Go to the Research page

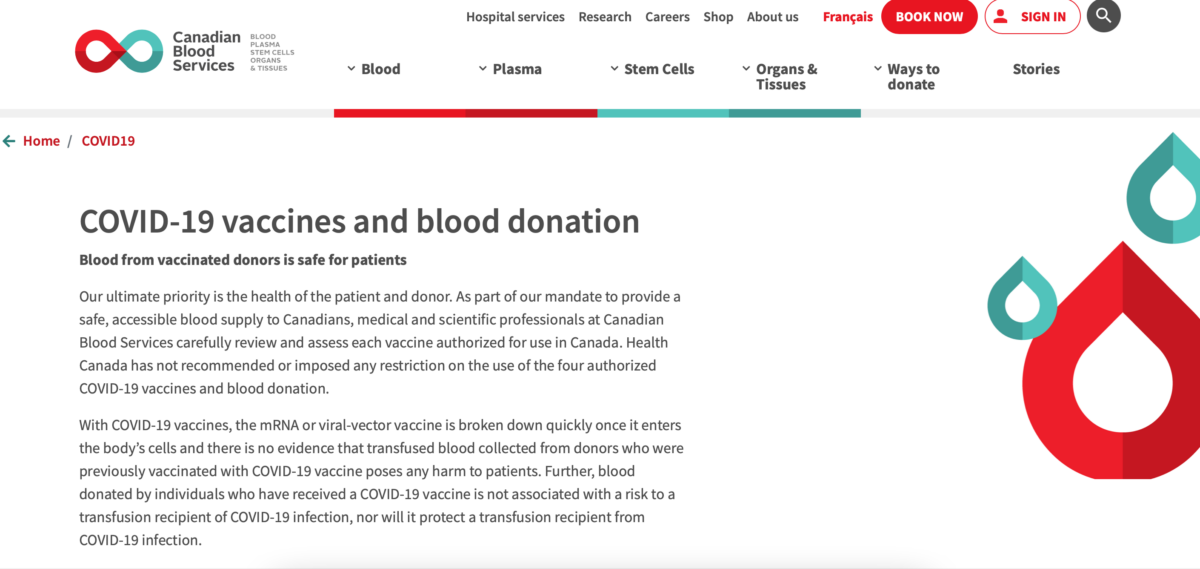pos(605,17)
